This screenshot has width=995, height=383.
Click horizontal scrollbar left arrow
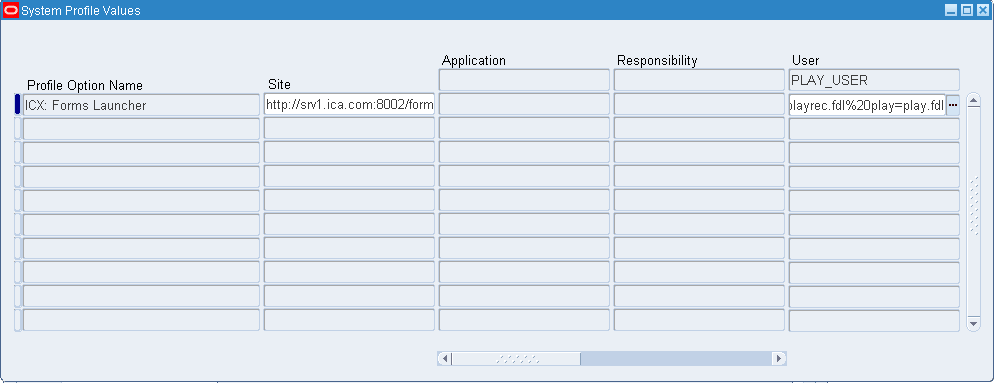point(445,359)
